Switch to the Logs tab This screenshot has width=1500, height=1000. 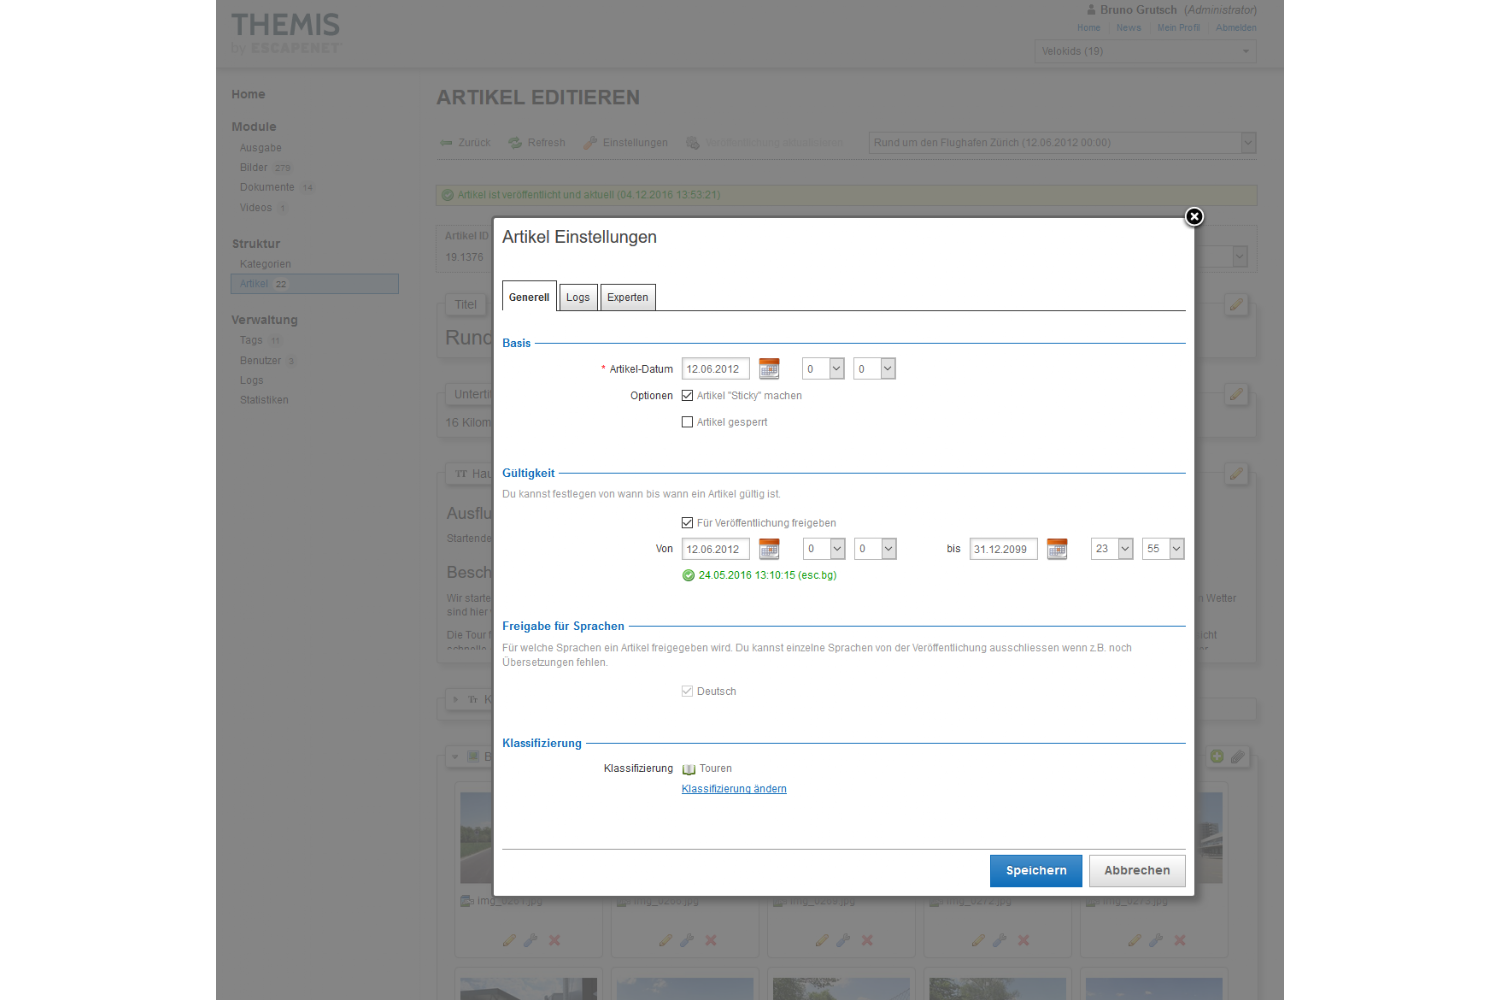[x=578, y=297]
